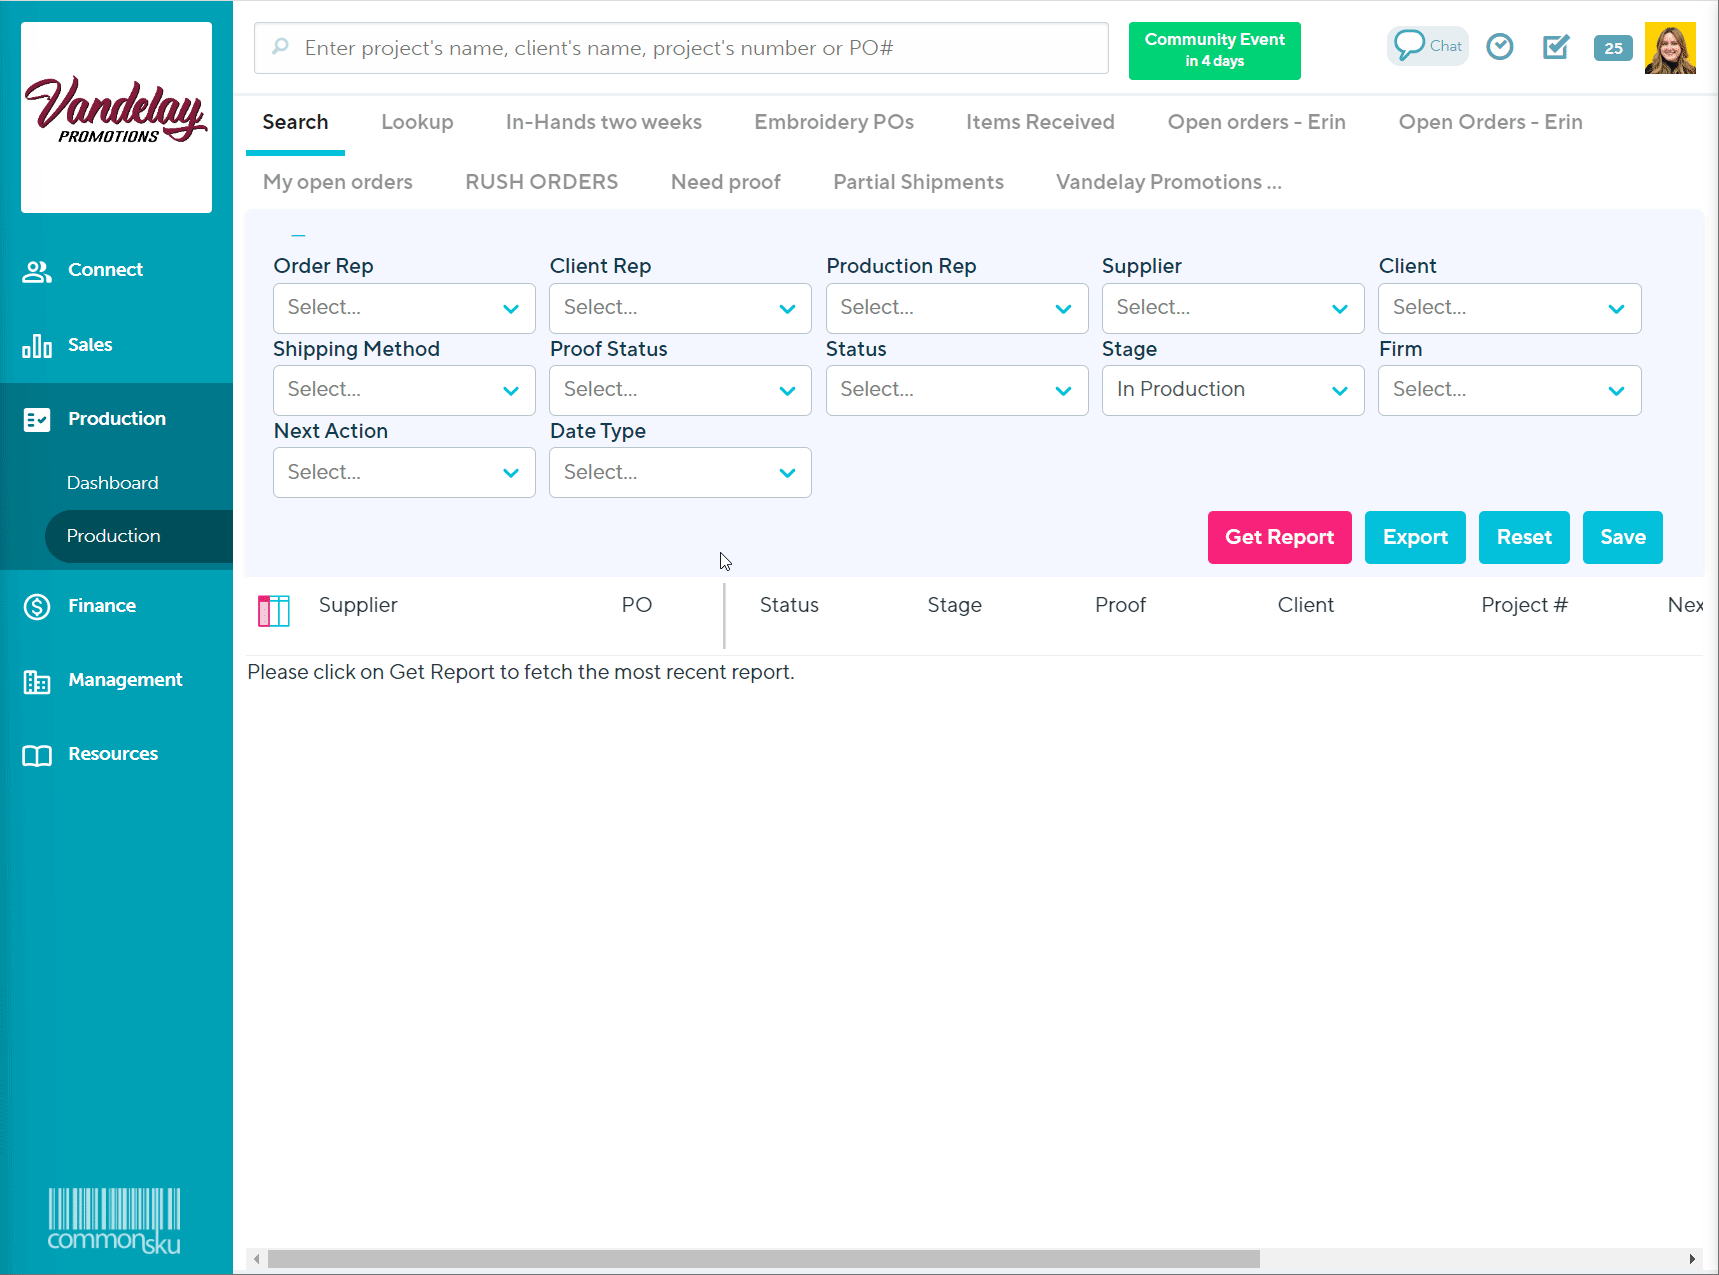Click the horizontal scrollbar at the bottom
Screen dimensions: 1719x1275
(762, 1259)
